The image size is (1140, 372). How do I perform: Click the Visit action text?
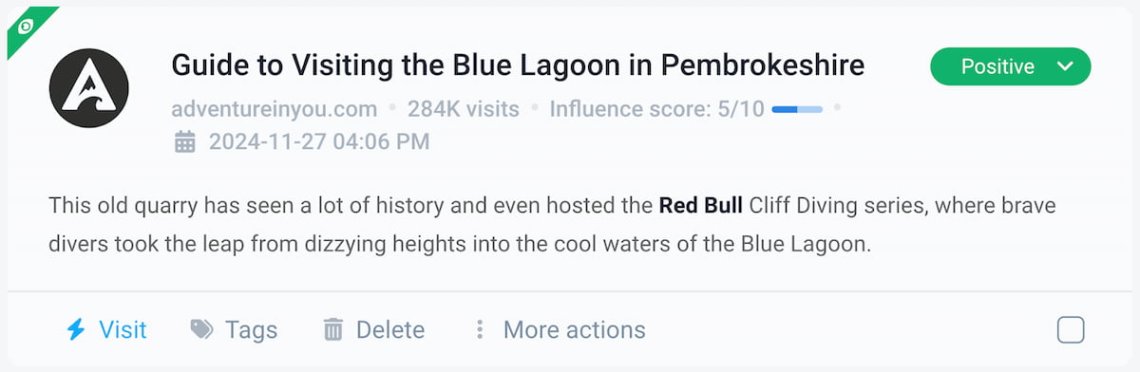tap(123, 330)
